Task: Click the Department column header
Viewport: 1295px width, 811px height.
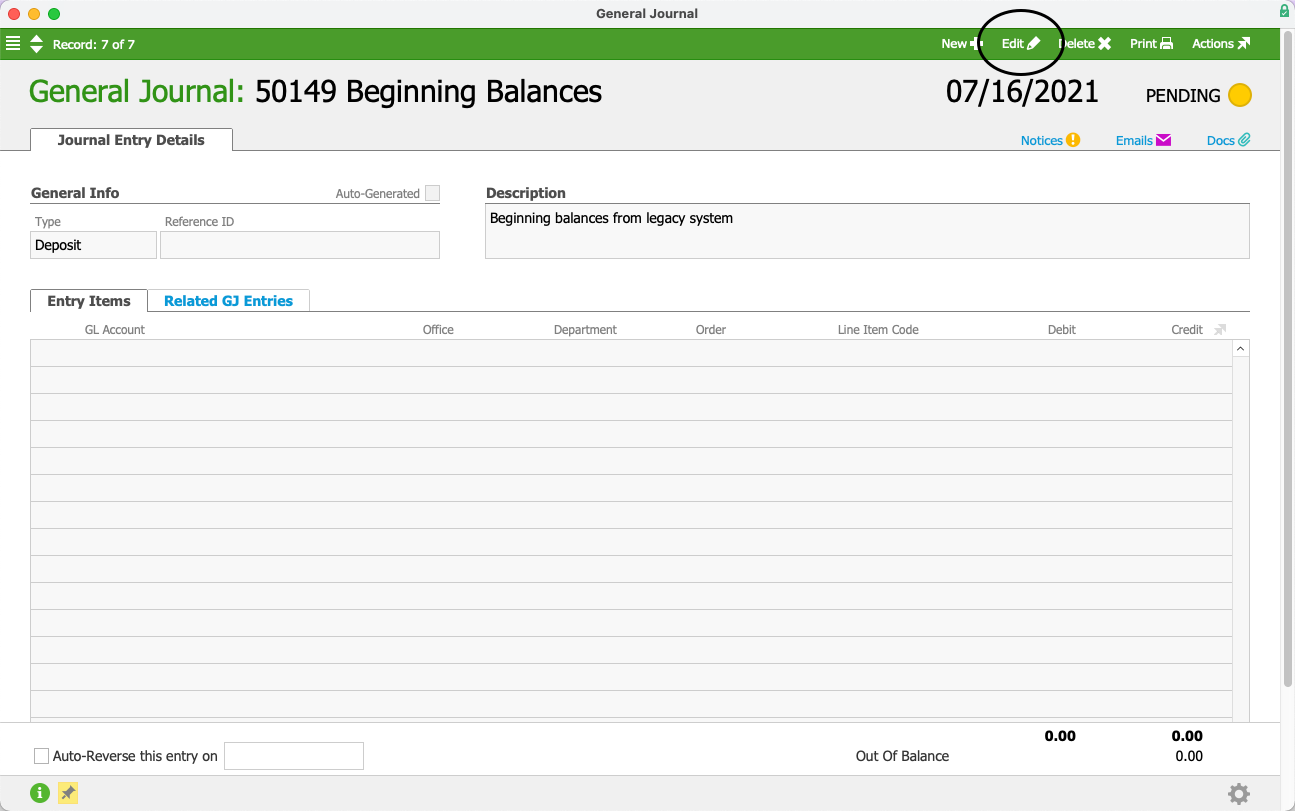Action: (585, 330)
